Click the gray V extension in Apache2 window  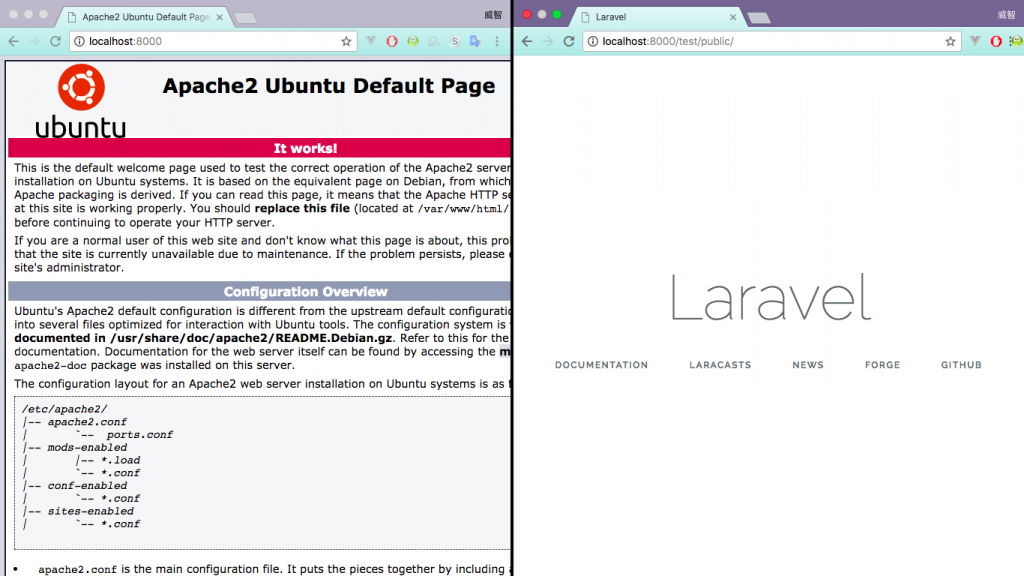pyautogui.click(x=371, y=41)
